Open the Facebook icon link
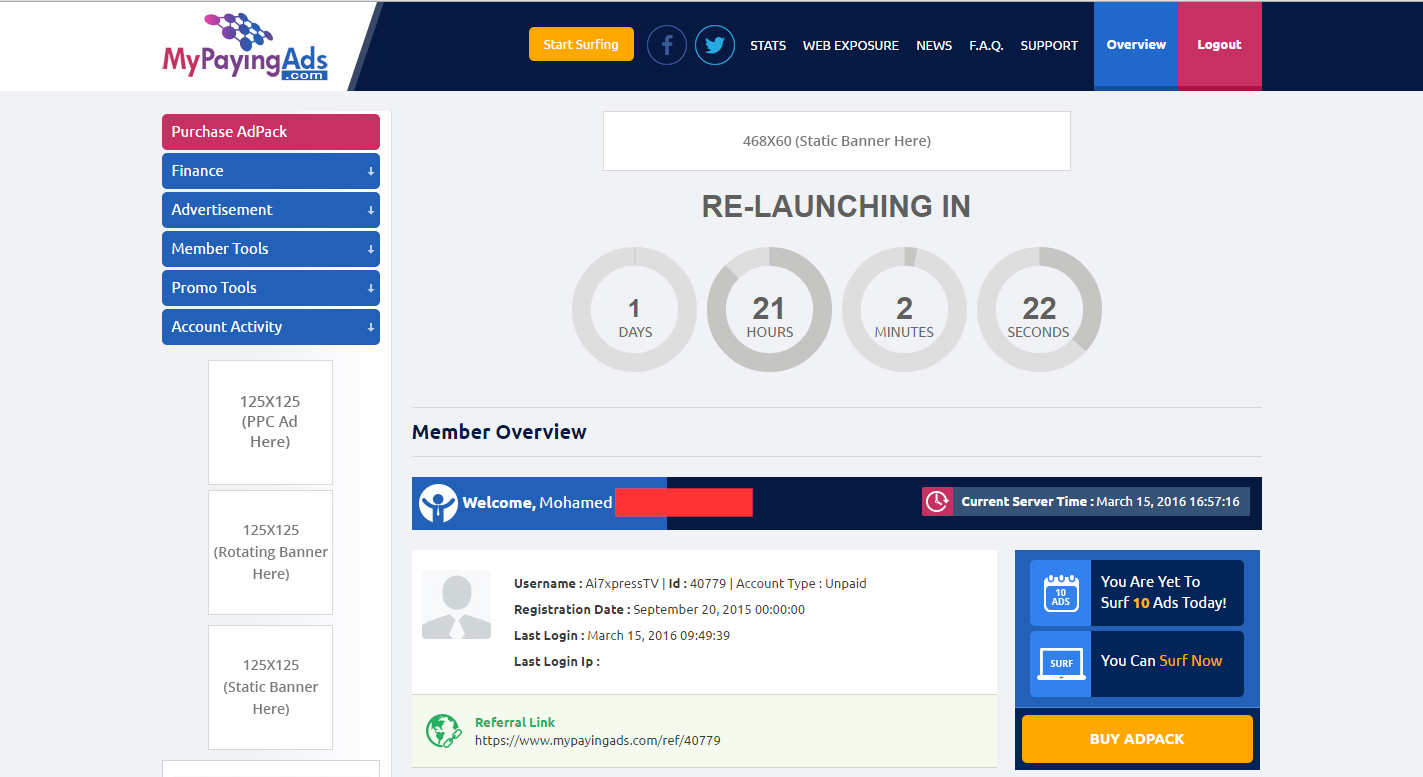 pos(667,45)
